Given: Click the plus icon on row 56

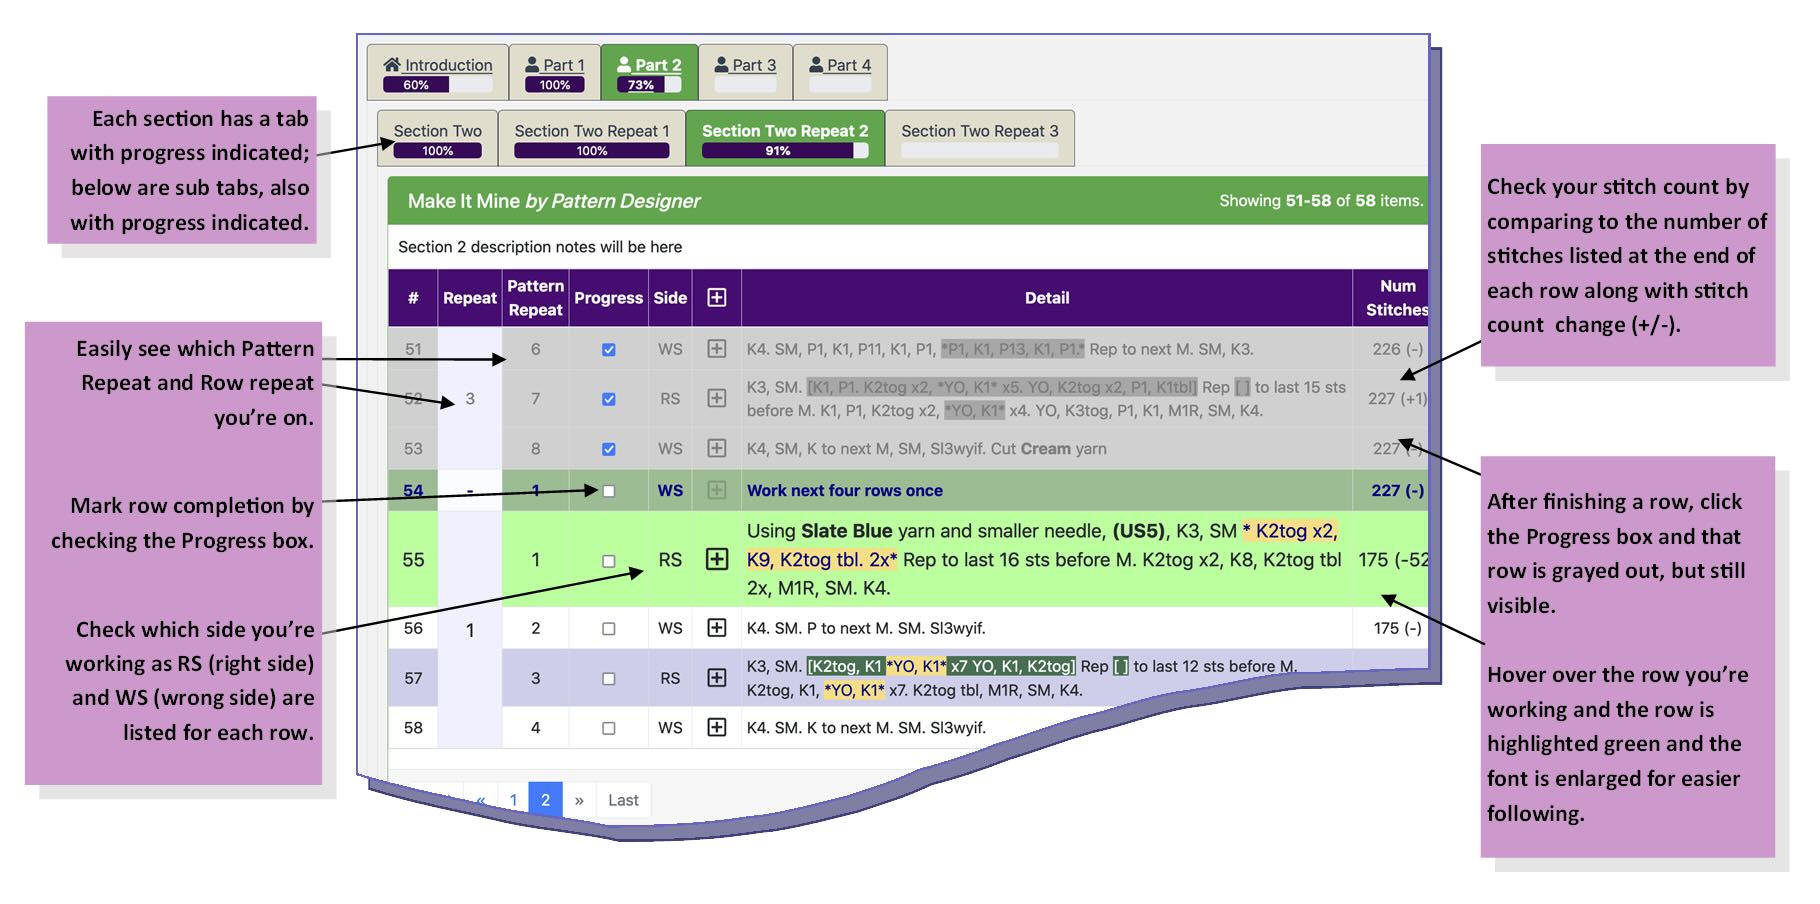Looking at the screenshot, I should point(717,628).
